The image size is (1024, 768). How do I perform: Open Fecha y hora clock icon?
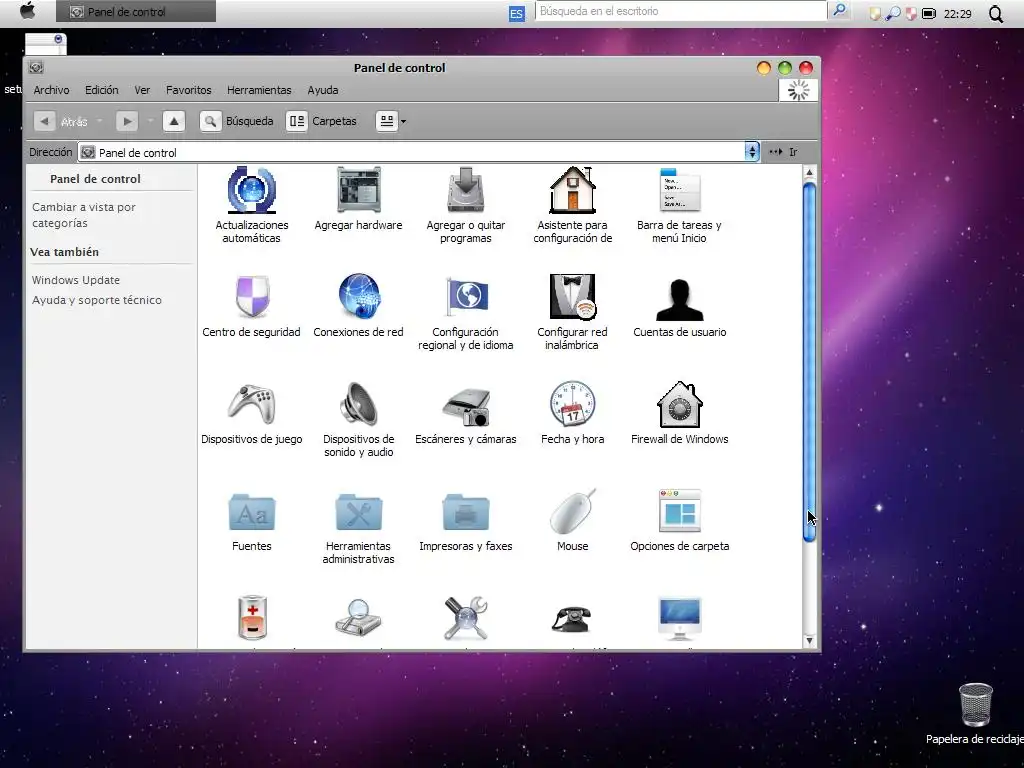coord(572,404)
